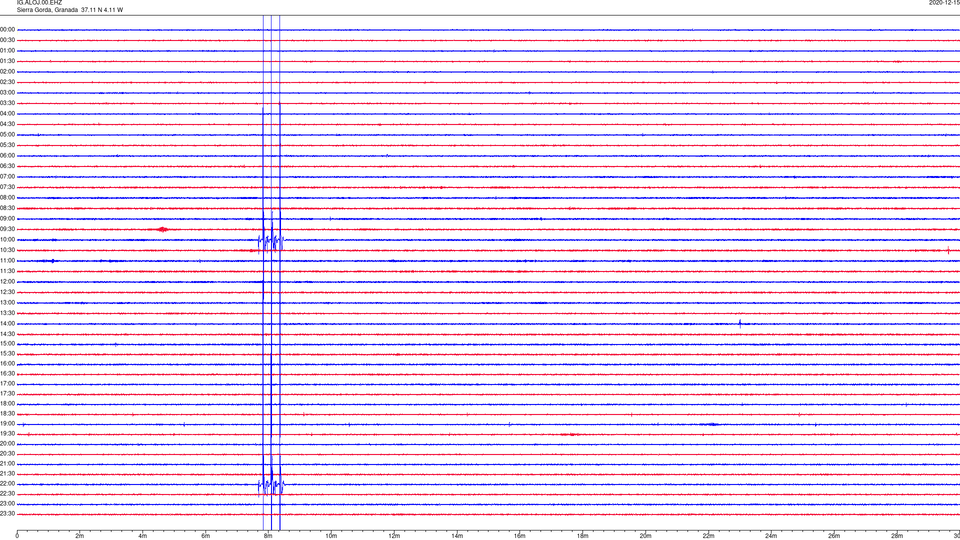This screenshot has height=540, width=960.
Task: Select the 11:00 time label
Action: coord(7,260)
